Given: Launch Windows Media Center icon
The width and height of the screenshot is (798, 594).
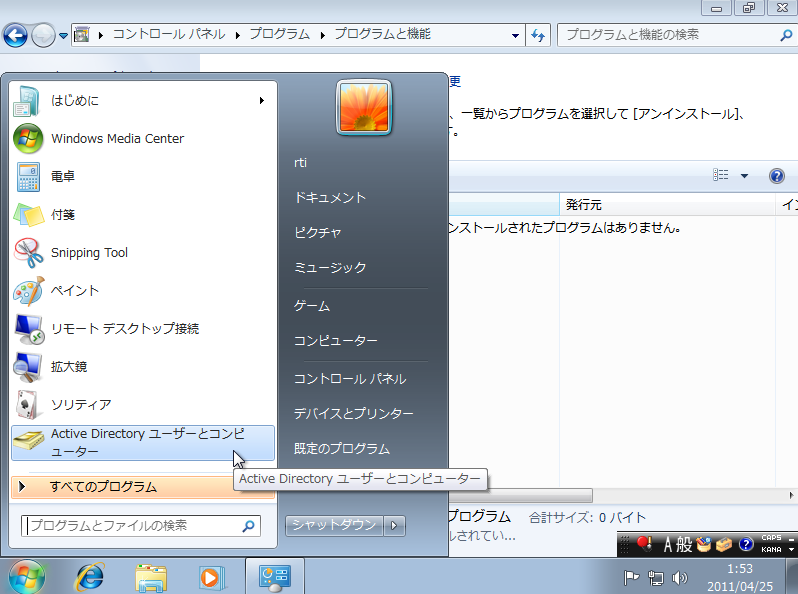Looking at the screenshot, I should coord(28,138).
